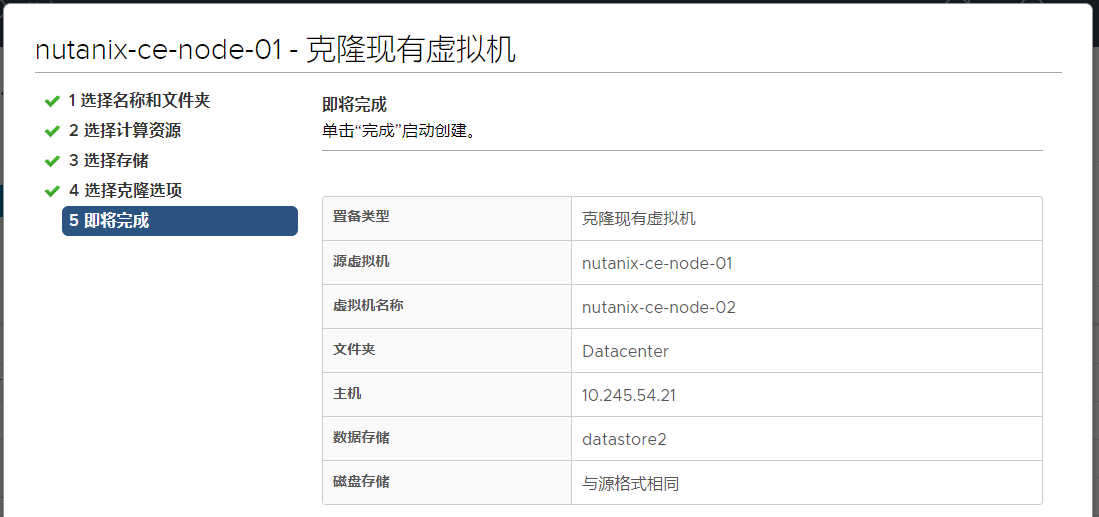The width and height of the screenshot is (1099, 517).
Task: Go to step 3 选择存储
Action: coord(109,160)
